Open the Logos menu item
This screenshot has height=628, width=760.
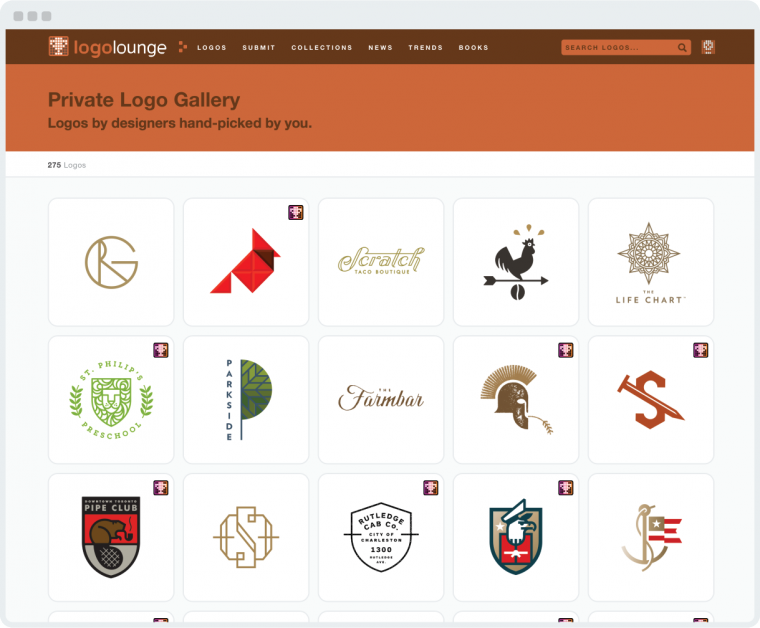pyautogui.click(x=212, y=48)
